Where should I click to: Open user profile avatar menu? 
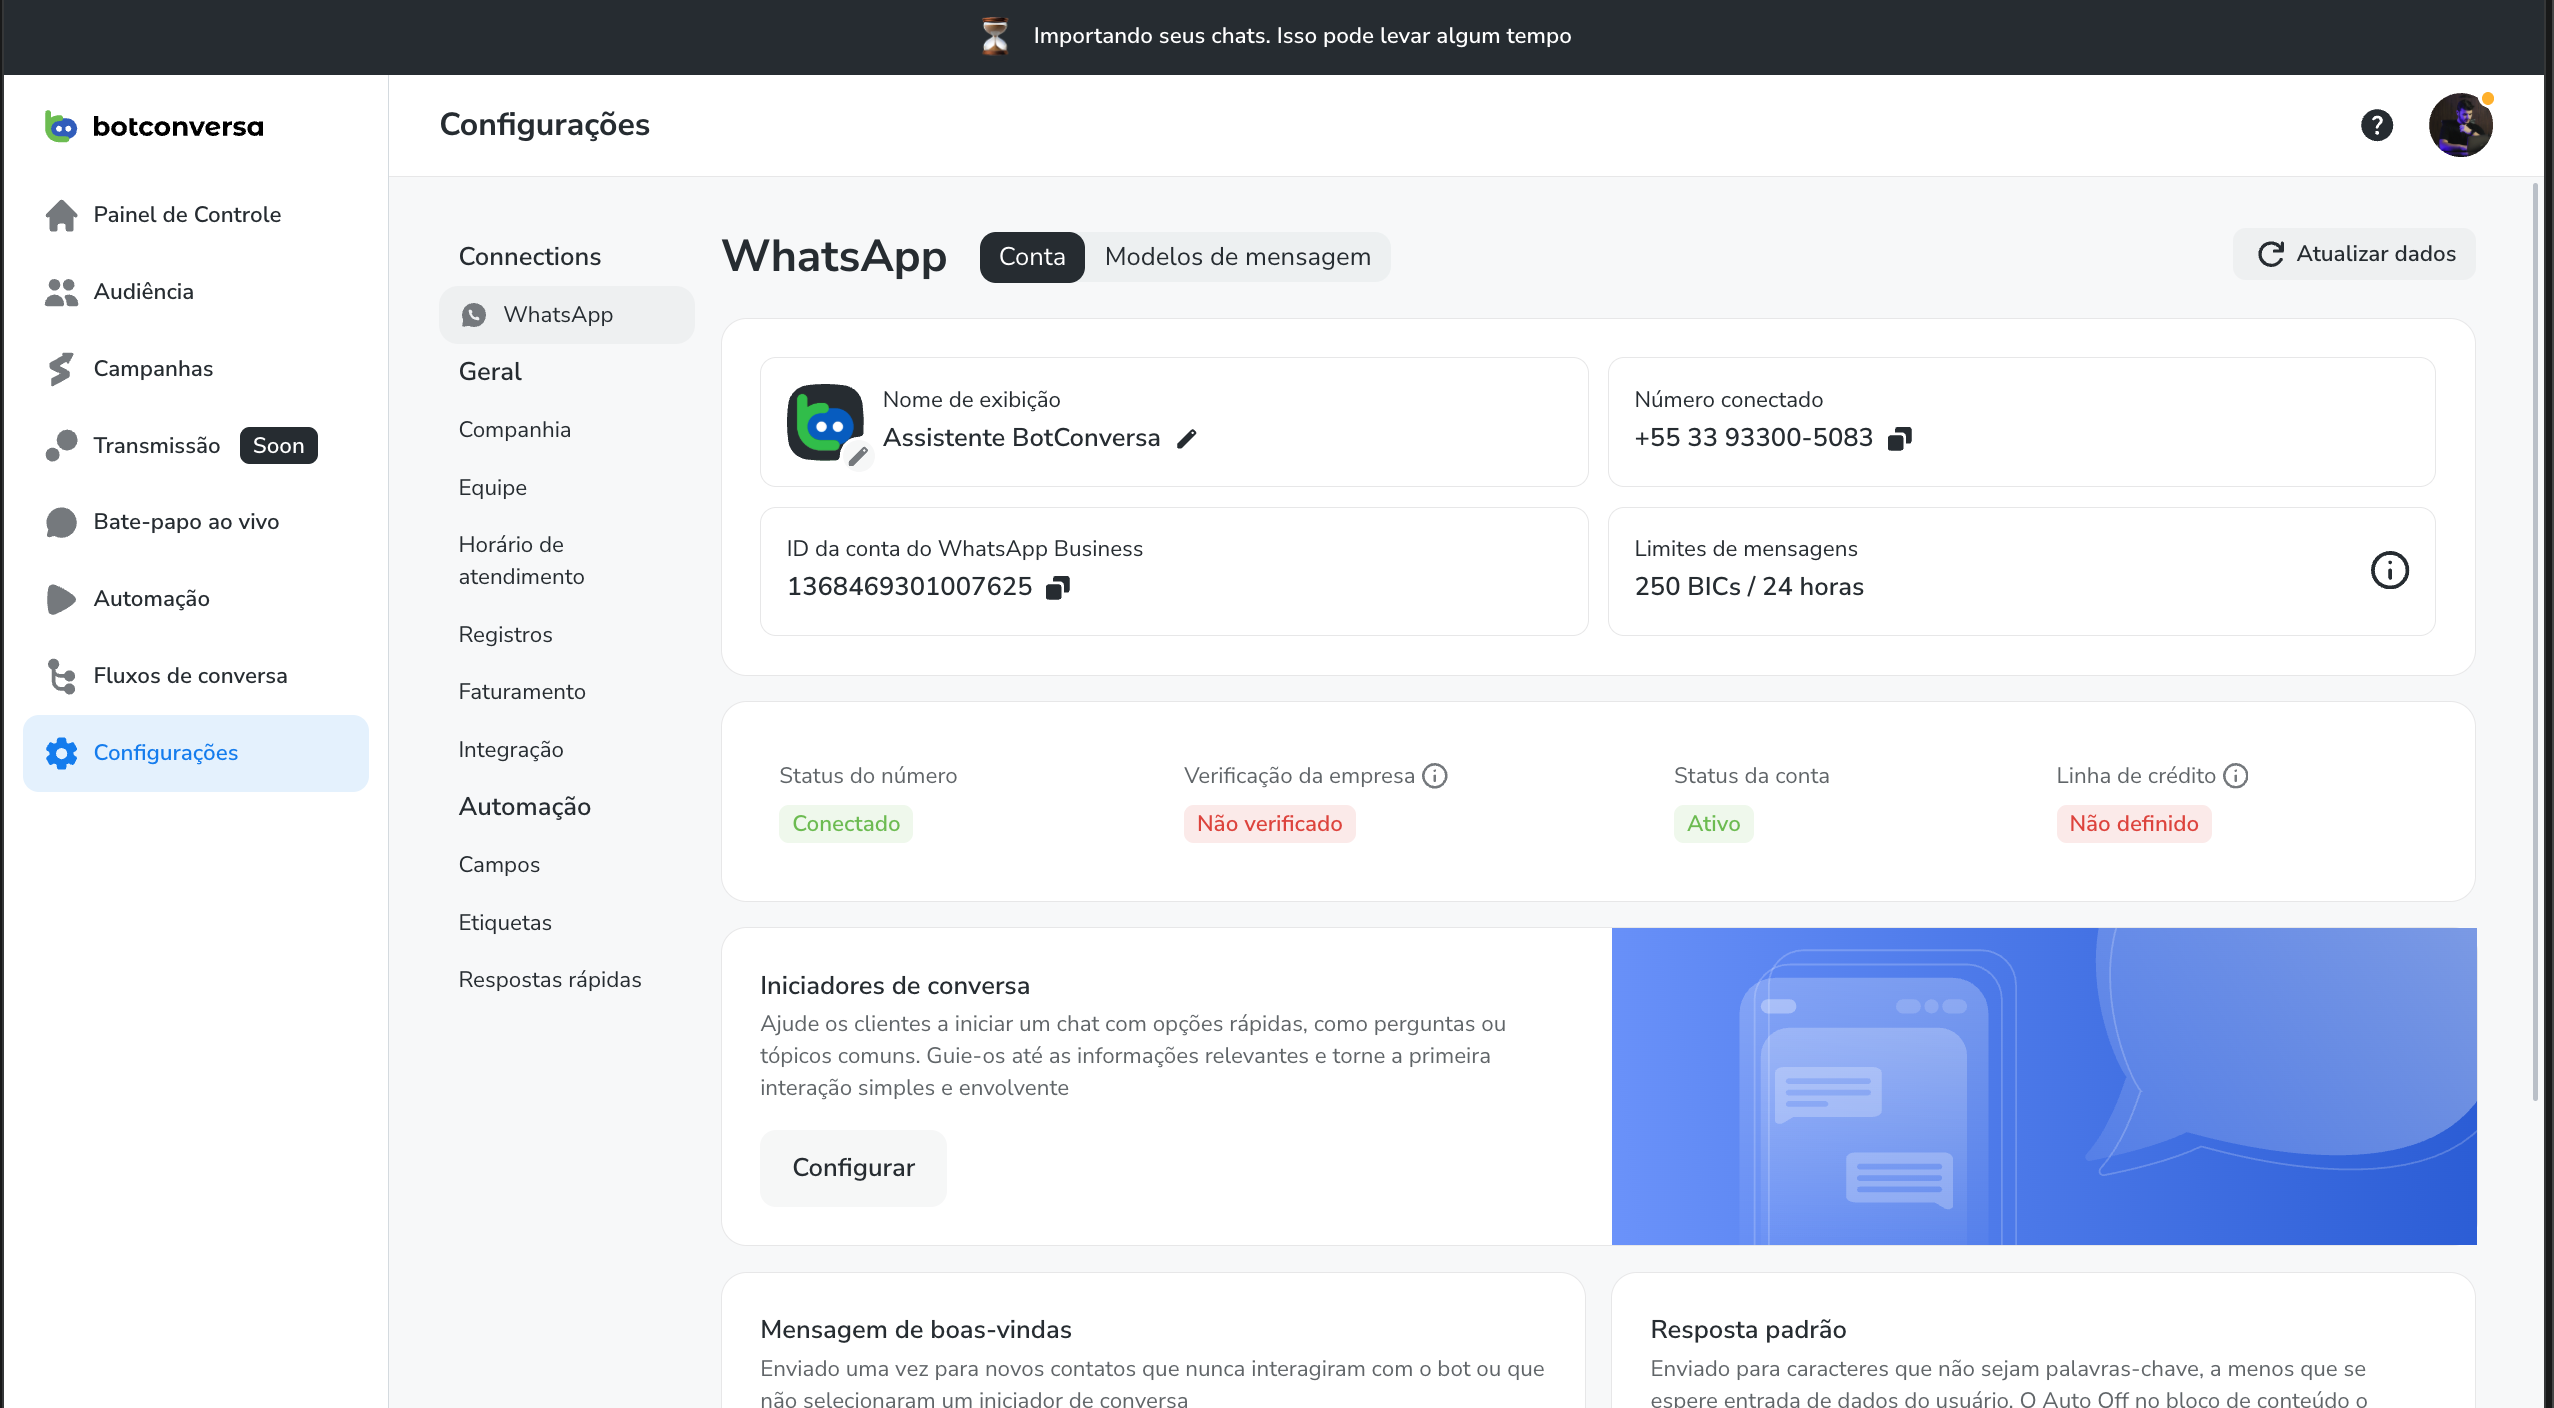2460,125
